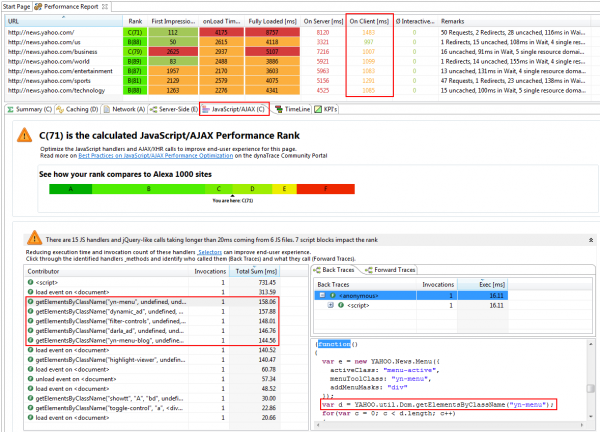The height and width of the screenshot is (432, 600).
Task: Select the http://news.yahoo.com/world row
Action: tap(298, 61)
